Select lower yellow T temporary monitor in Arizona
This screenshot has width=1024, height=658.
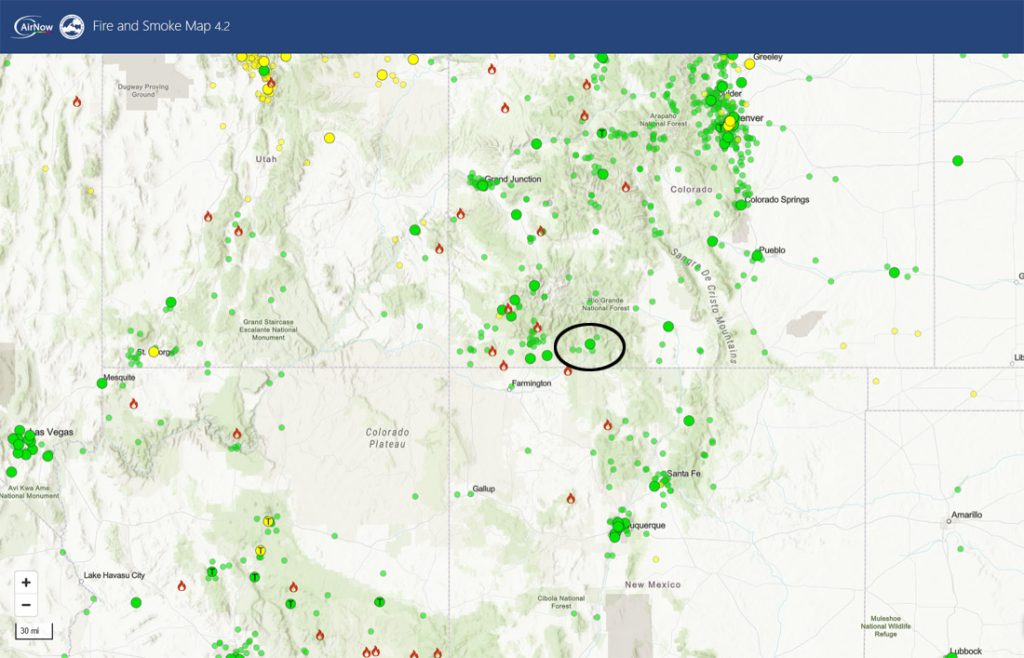click(x=260, y=551)
